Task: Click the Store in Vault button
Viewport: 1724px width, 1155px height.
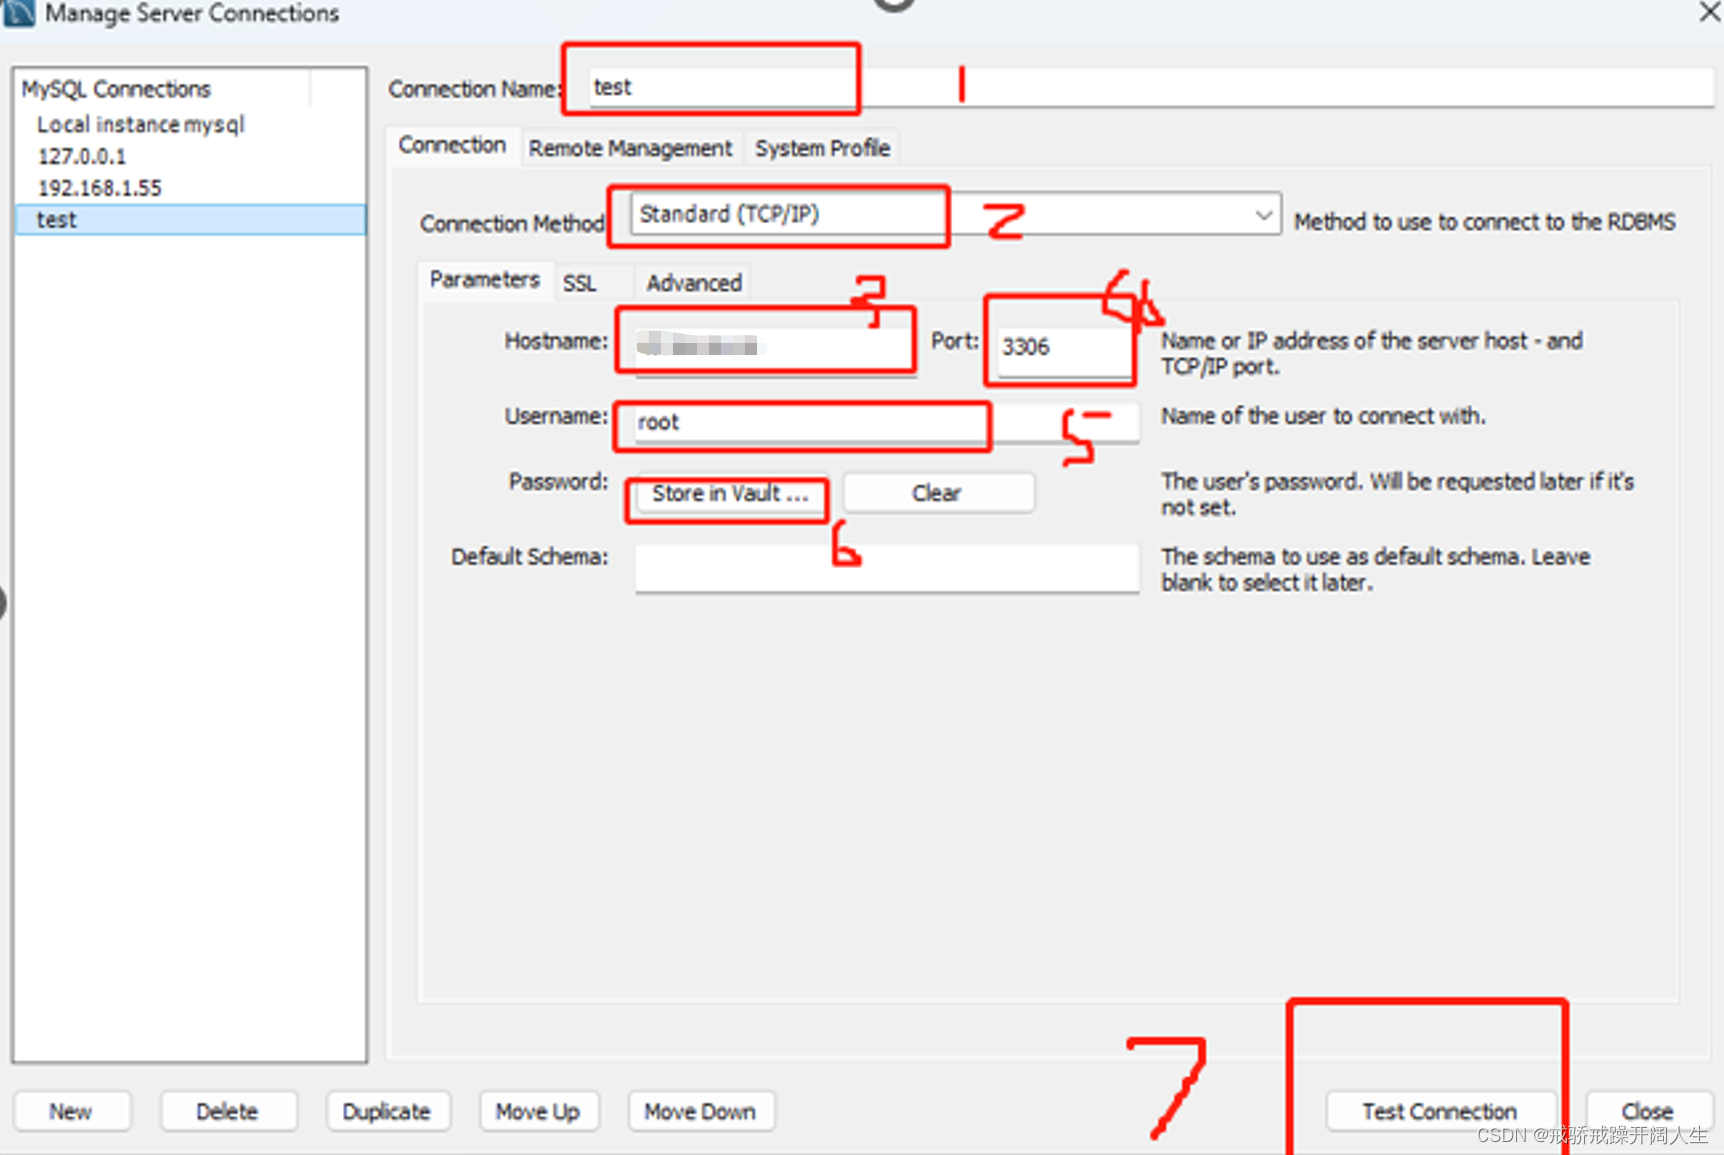Action: pos(730,493)
